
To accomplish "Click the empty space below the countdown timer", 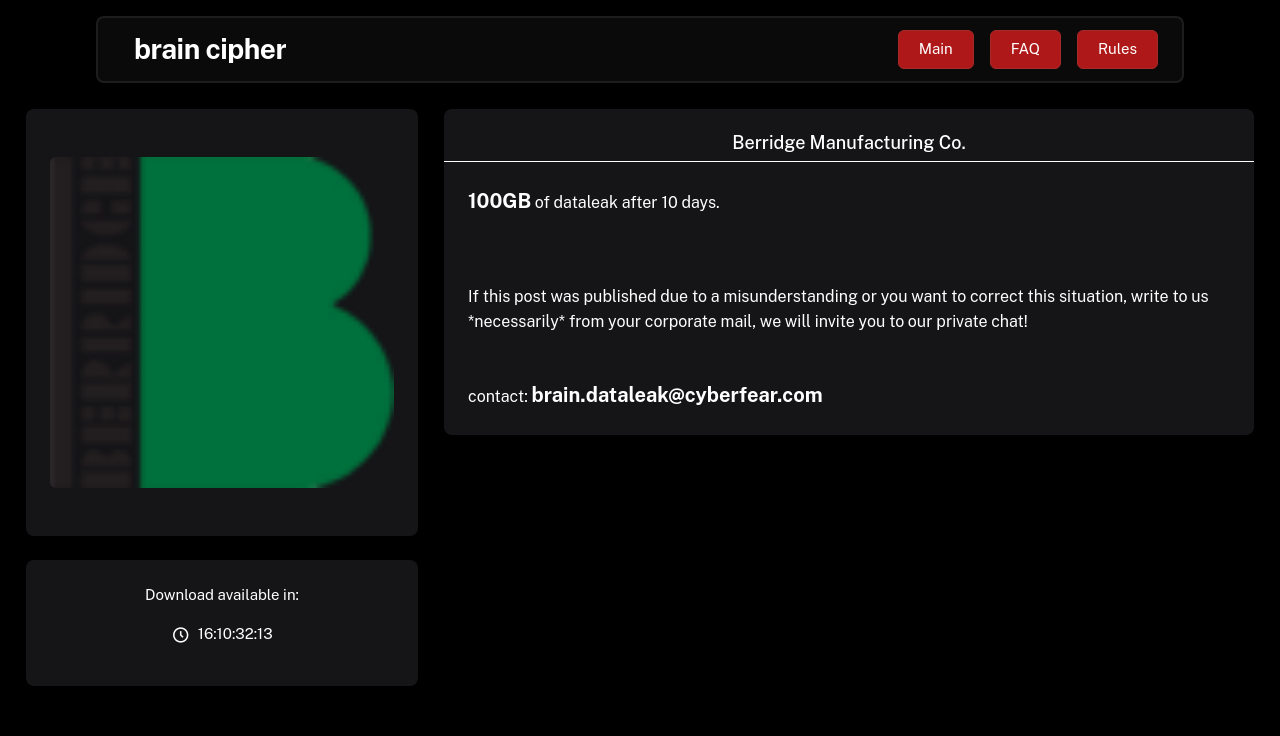I will pos(222,664).
